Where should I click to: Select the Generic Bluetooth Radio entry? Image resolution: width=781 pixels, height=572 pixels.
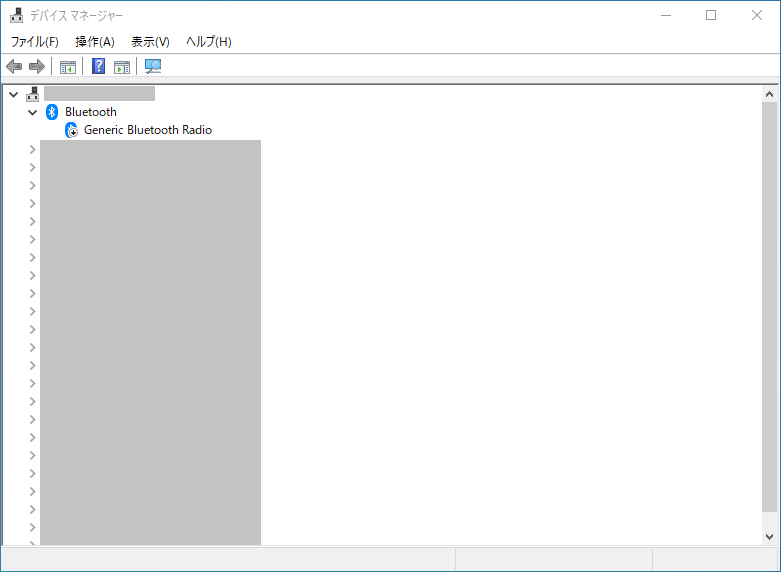coord(148,130)
